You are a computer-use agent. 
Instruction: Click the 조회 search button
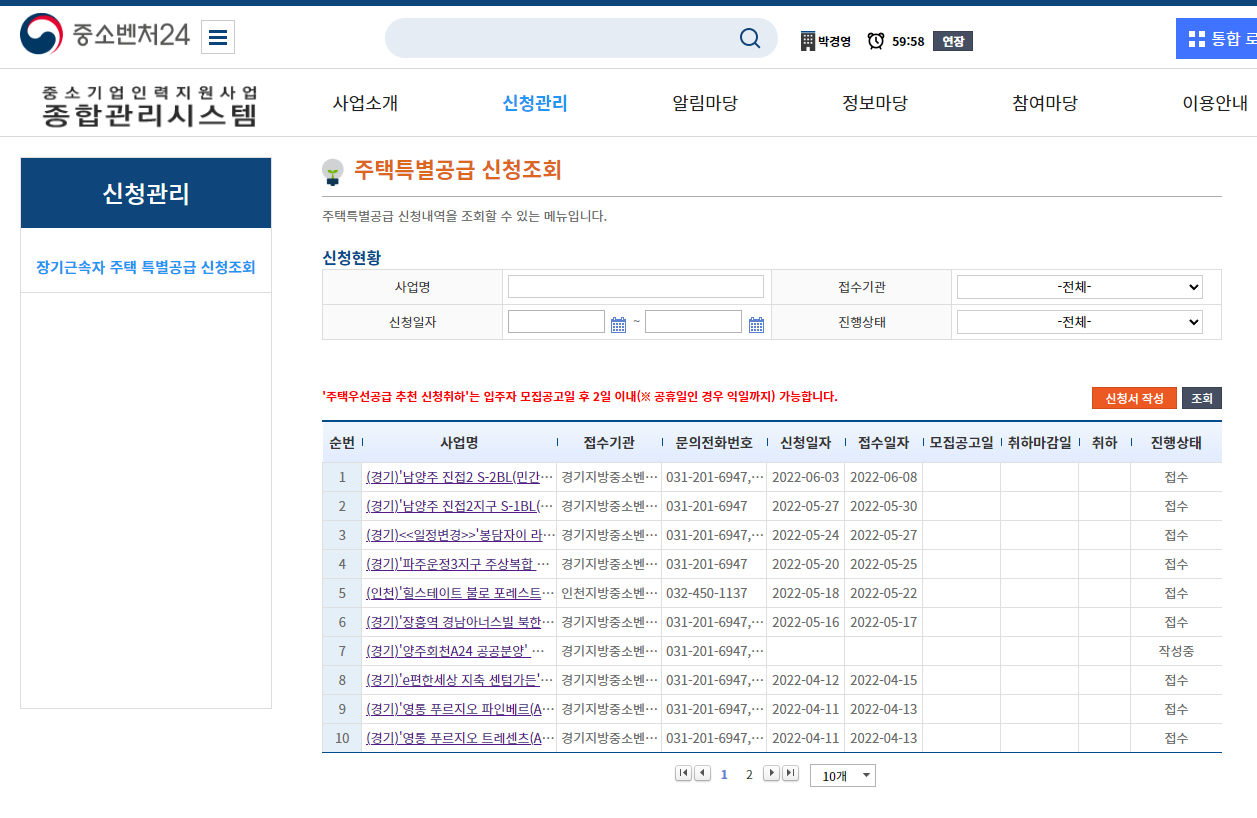click(x=1202, y=398)
